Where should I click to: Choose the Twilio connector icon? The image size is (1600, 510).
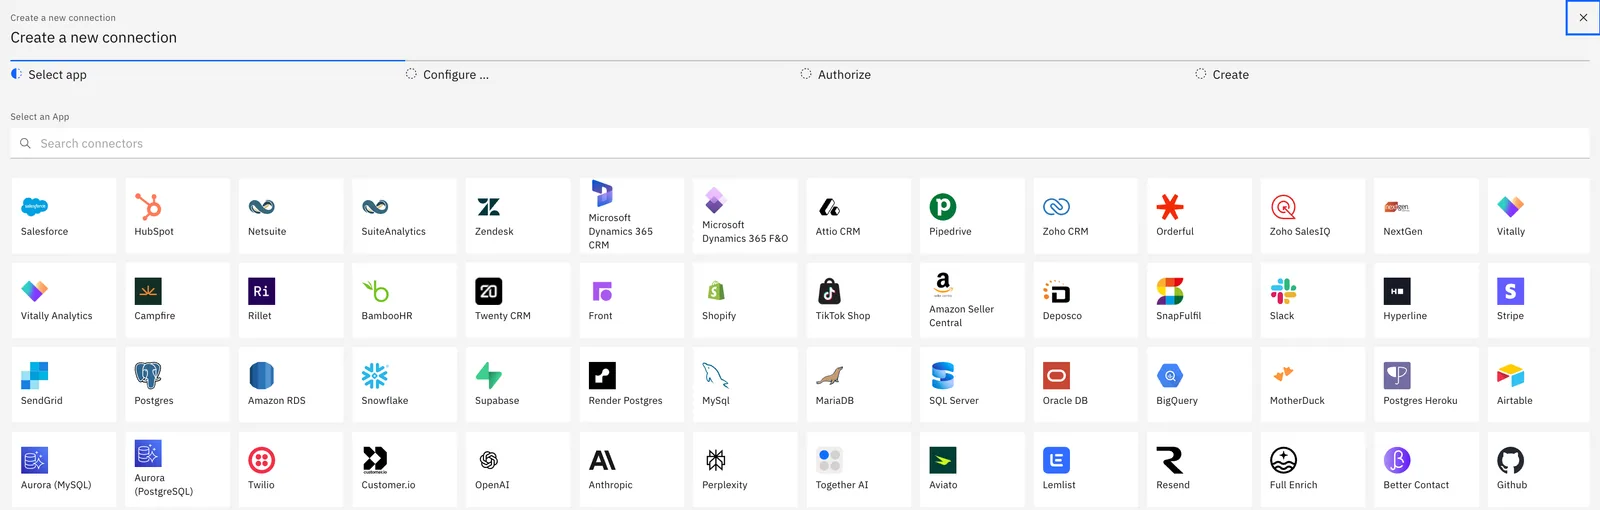(262, 460)
